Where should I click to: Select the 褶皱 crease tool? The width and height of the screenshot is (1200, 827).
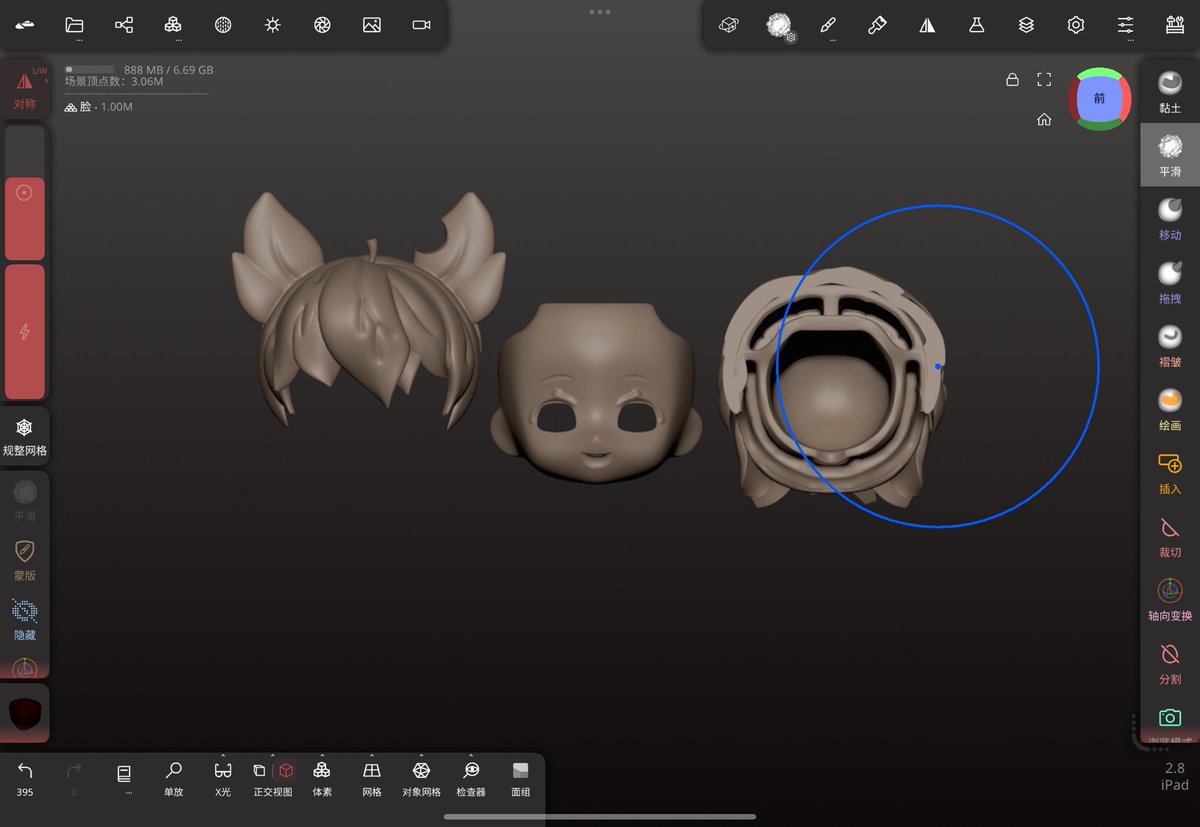[1170, 345]
